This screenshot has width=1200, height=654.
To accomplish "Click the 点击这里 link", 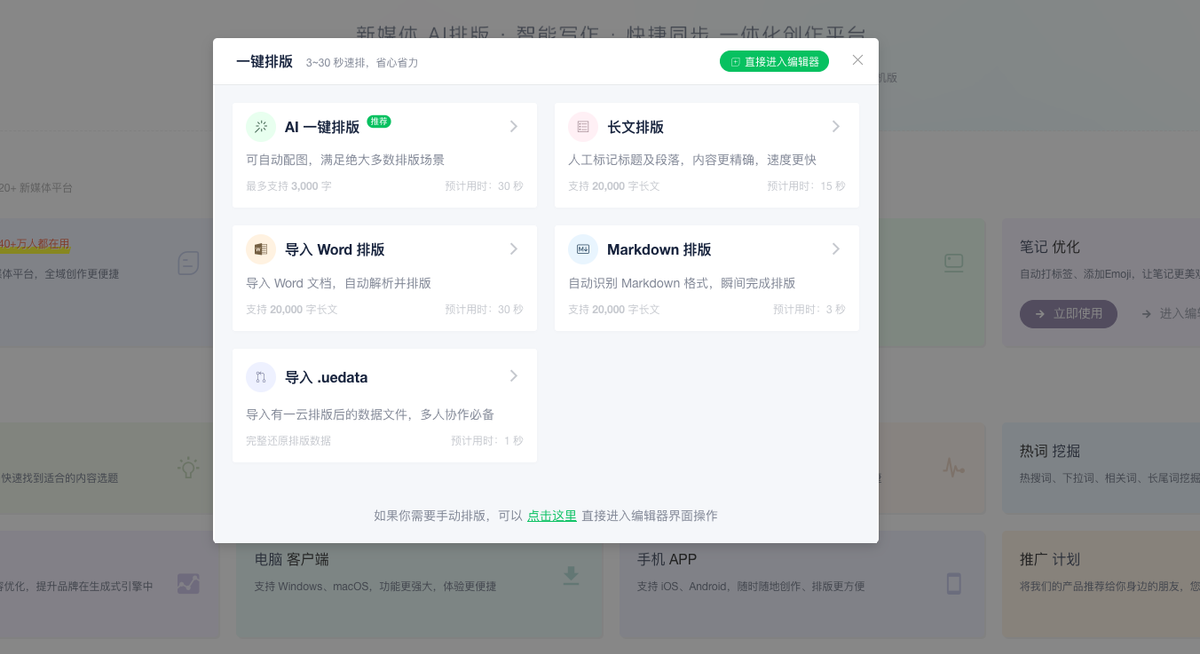I will click(552, 516).
